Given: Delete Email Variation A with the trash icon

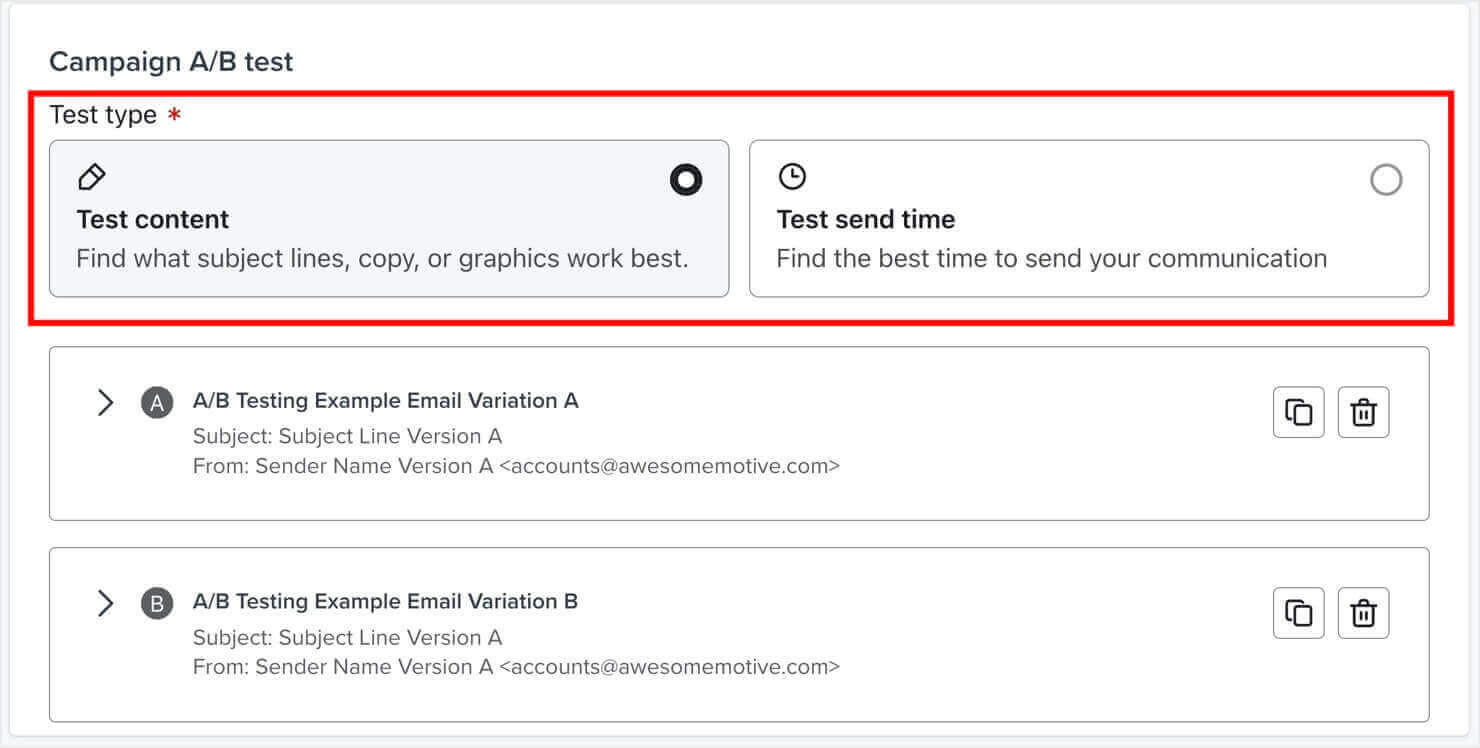Looking at the screenshot, I should click(x=1364, y=411).
